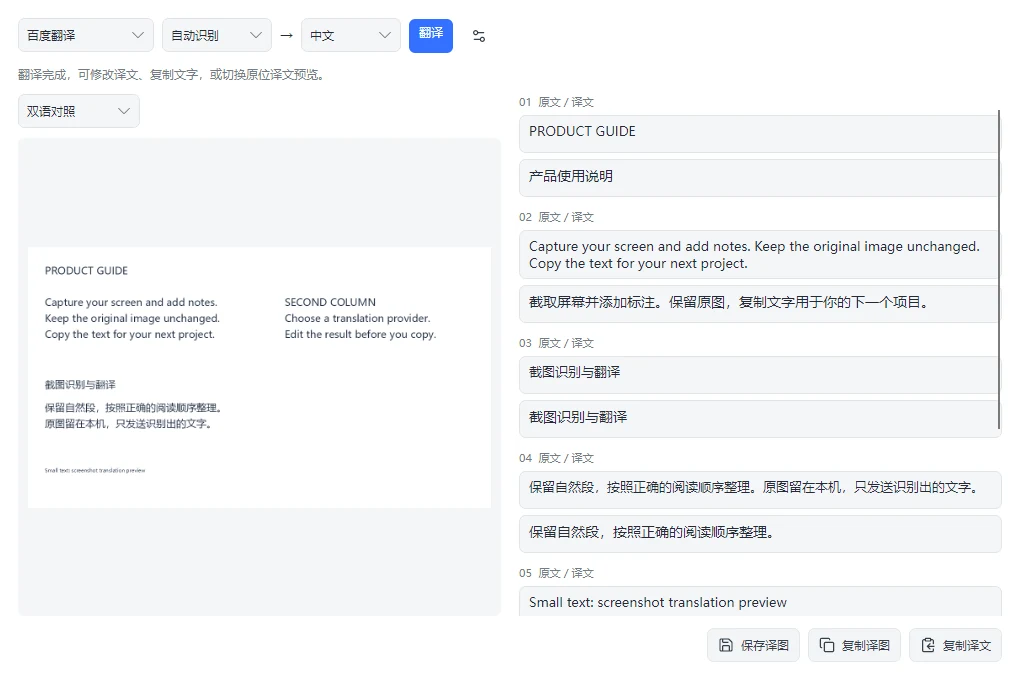Click the arrow between the language selectors
Screen dimensions: 1020x680
286,35
